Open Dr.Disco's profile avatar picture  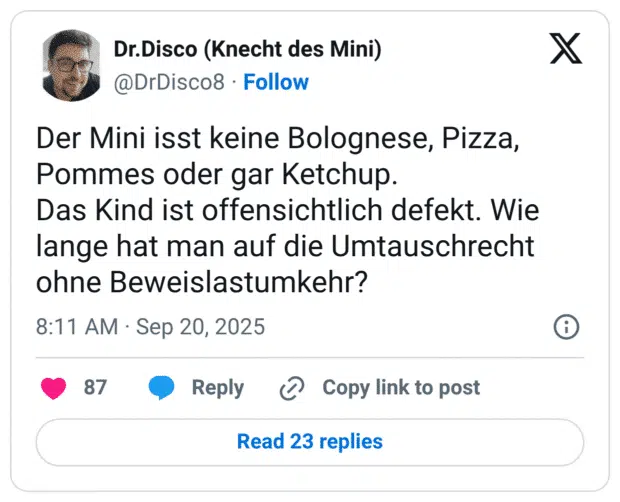coord(71,64)
